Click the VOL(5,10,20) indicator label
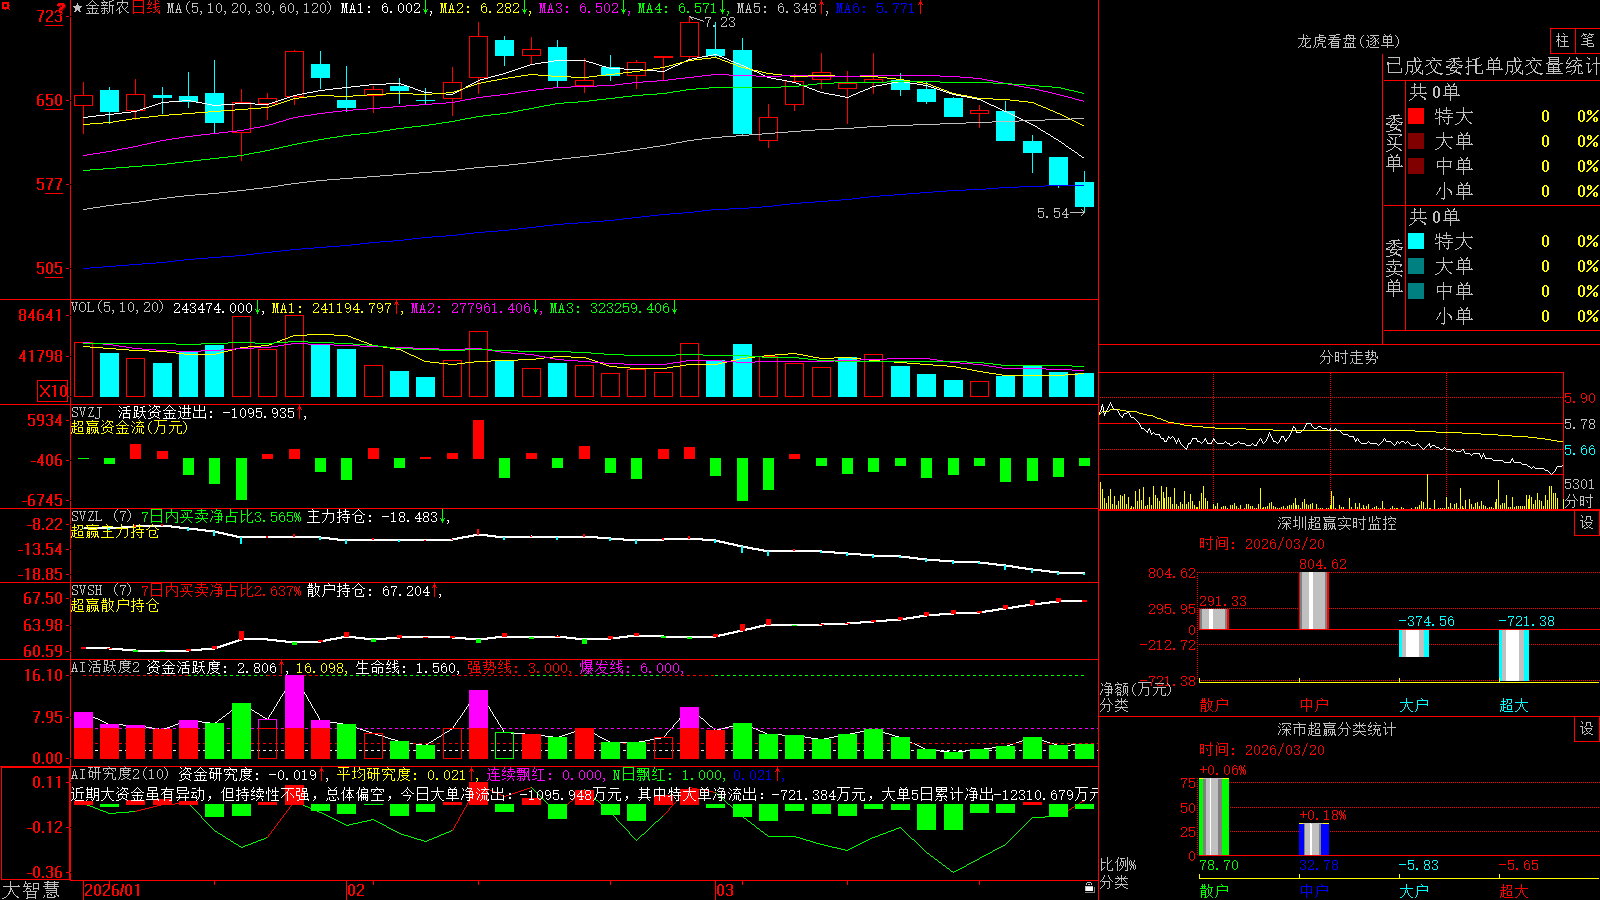Screen dimensions: 1600x900 (117, 307)
